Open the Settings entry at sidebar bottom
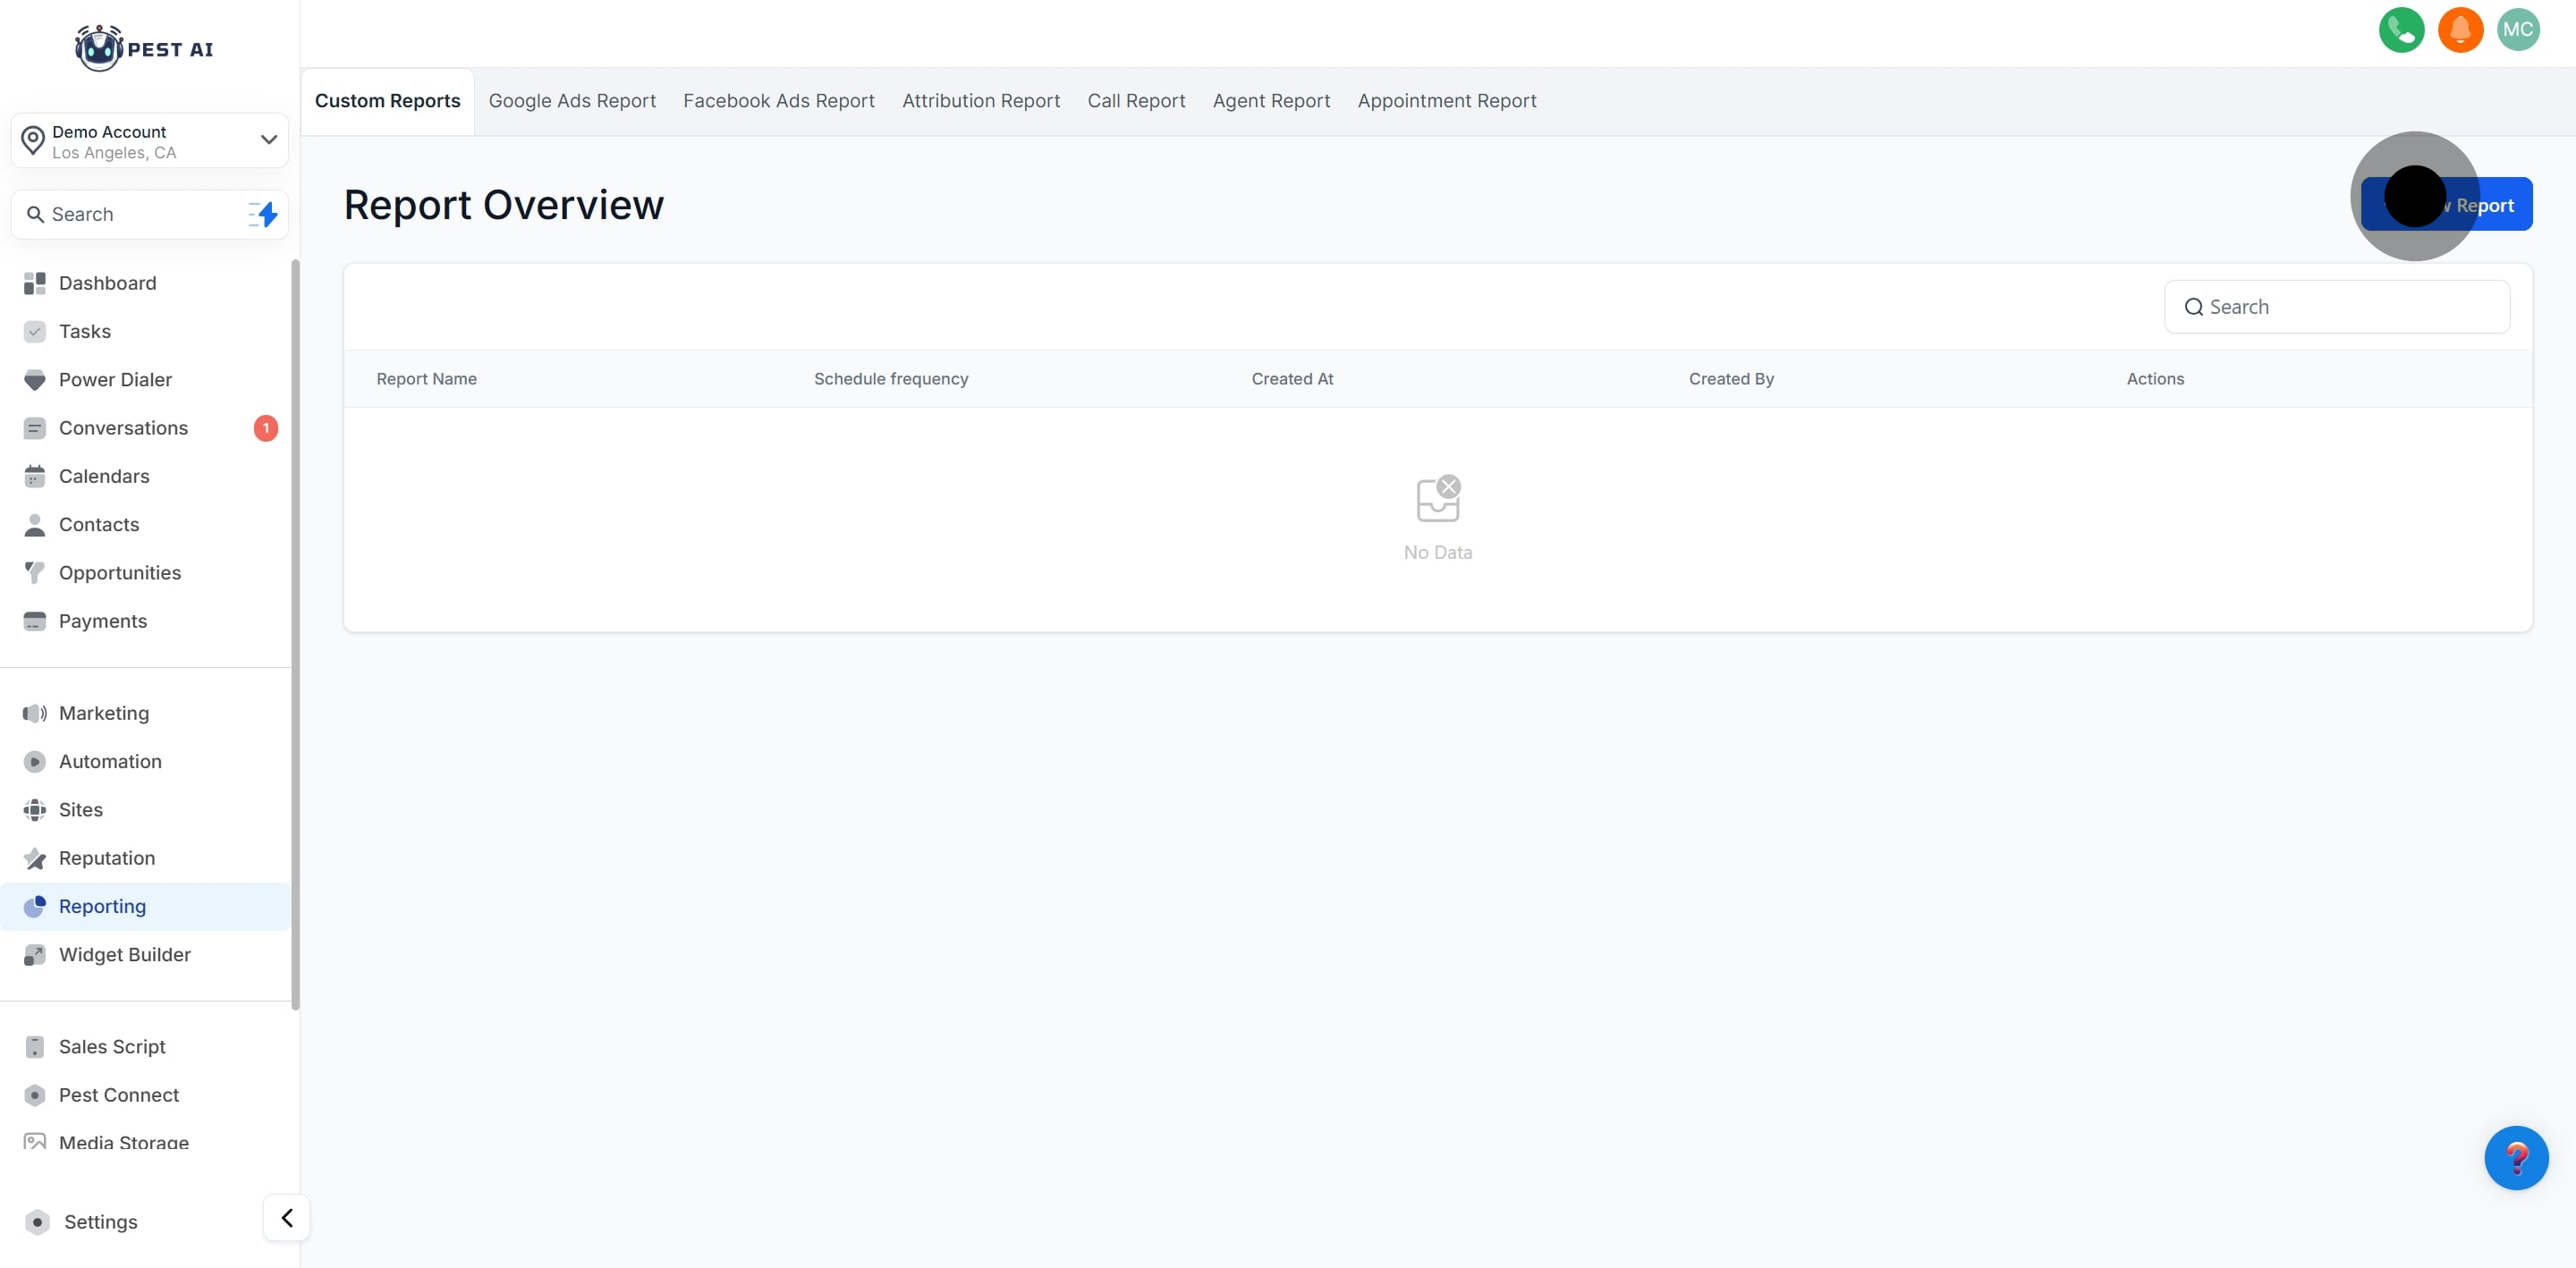 click(x=100, y=1221)
